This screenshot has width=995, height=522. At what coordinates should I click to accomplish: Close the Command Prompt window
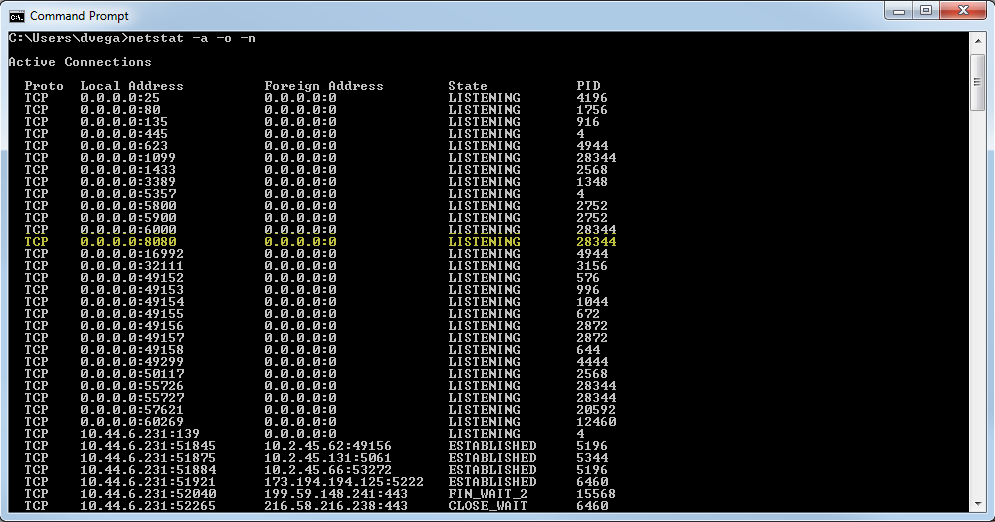963,11
